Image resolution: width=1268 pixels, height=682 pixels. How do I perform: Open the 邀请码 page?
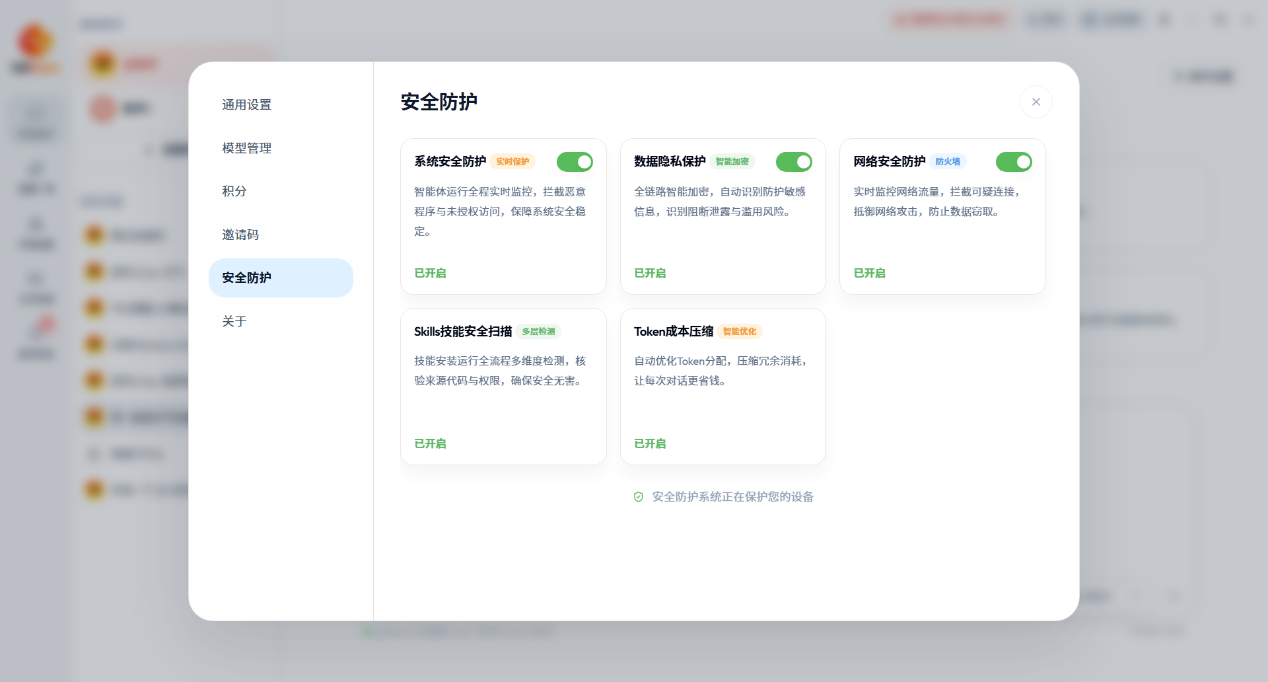pos(241,235)
